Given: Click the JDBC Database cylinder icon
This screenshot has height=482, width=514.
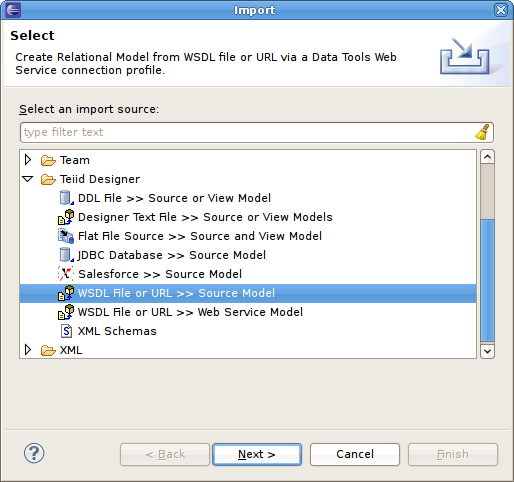Looking at the screenshot, I should tap(66, 255).
